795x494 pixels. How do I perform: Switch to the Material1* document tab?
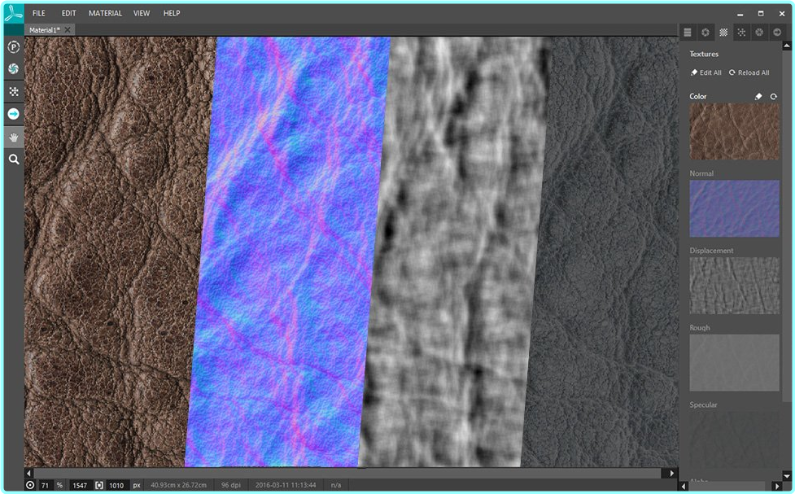pyautogui.click(x=45, y=30)
